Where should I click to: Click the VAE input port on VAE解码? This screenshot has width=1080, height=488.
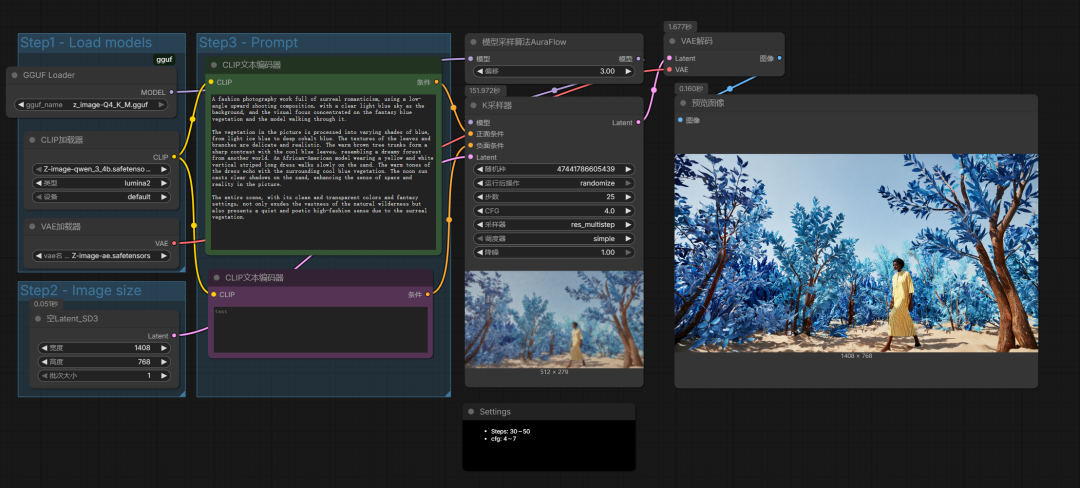[669, 70]
